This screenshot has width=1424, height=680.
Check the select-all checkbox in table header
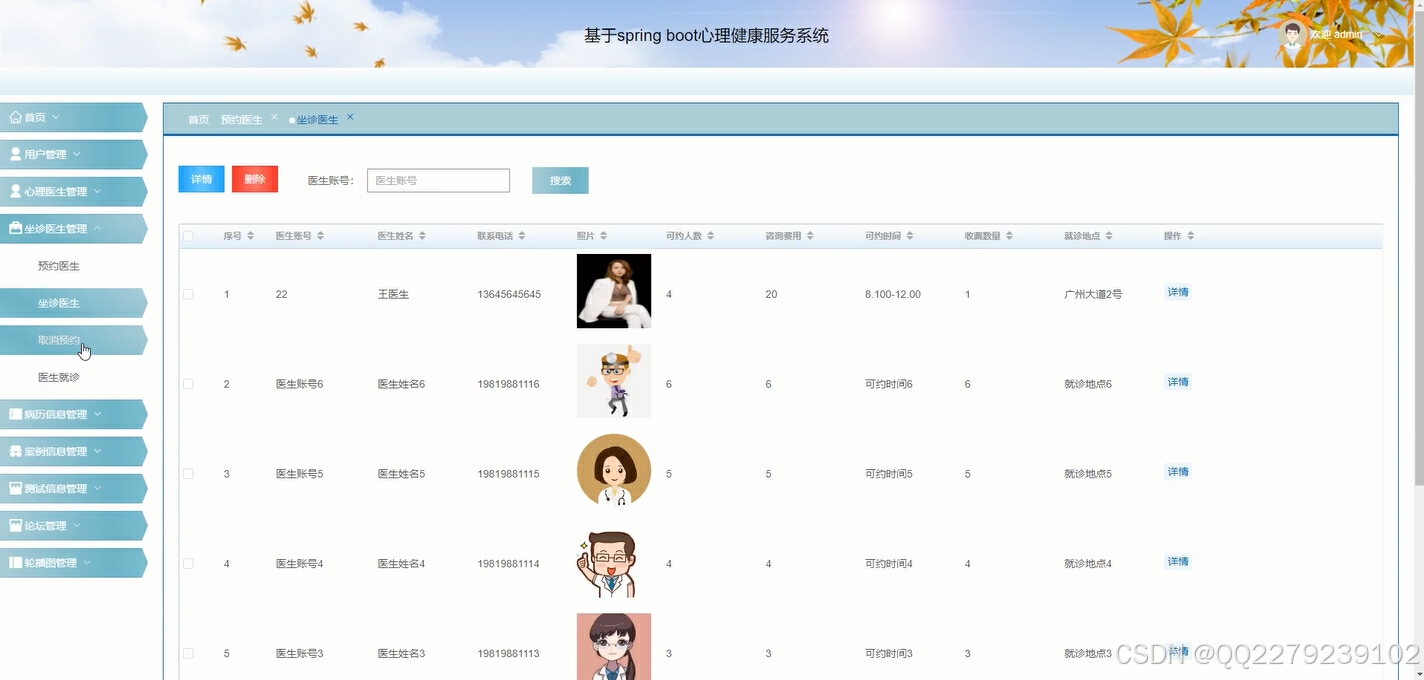pyautogui.click(x=188, y=235)
